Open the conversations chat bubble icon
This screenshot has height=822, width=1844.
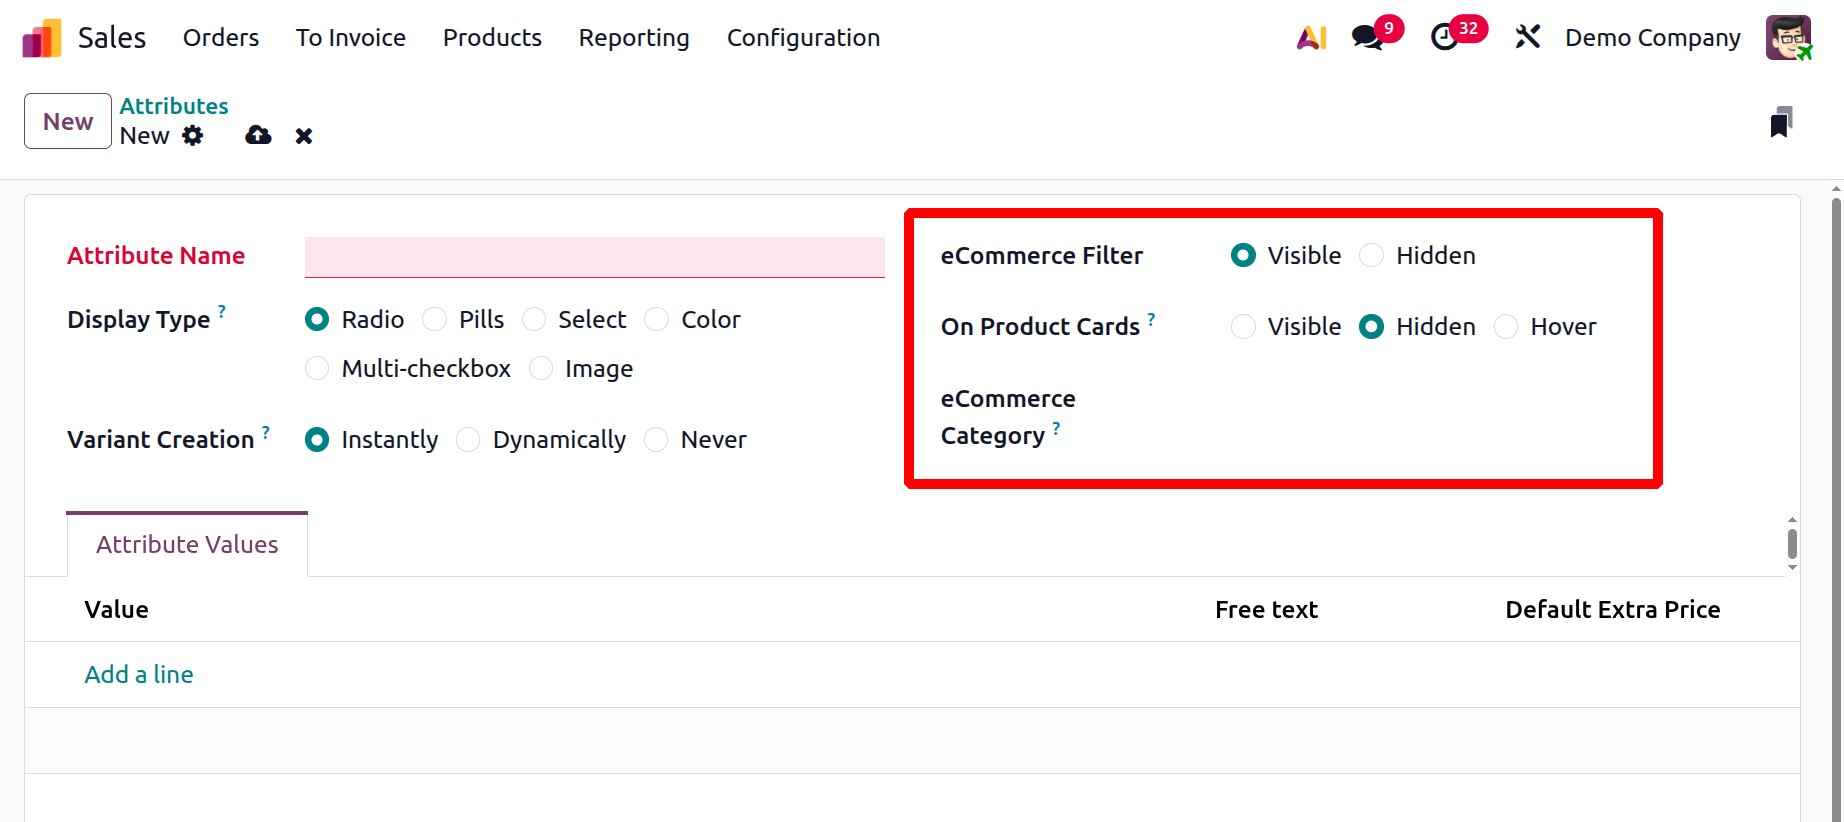(1366, 38)
